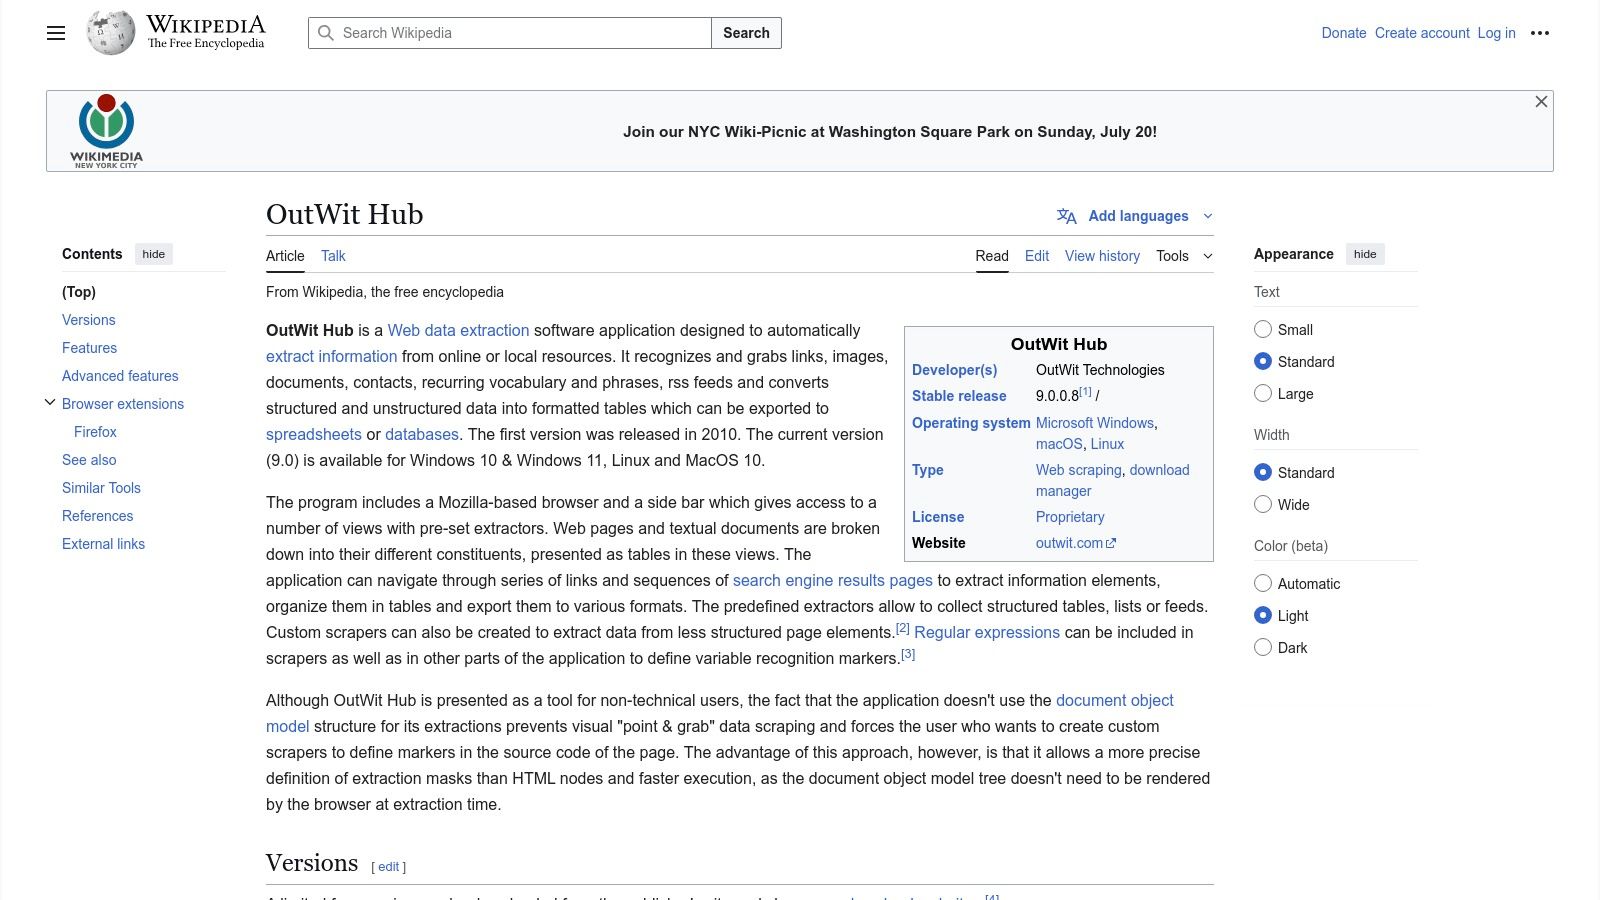Click the Donate link
This screenshot has height=900, width=1600.
coord(1344,33)
